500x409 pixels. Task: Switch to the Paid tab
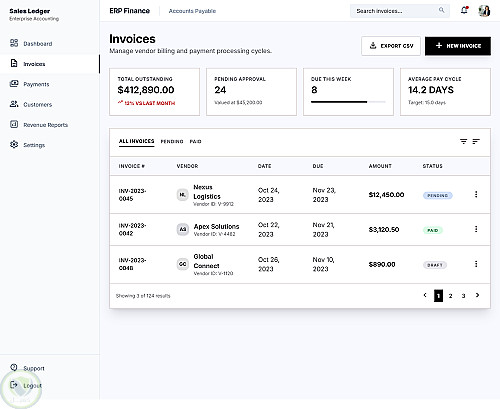[195, 141]
